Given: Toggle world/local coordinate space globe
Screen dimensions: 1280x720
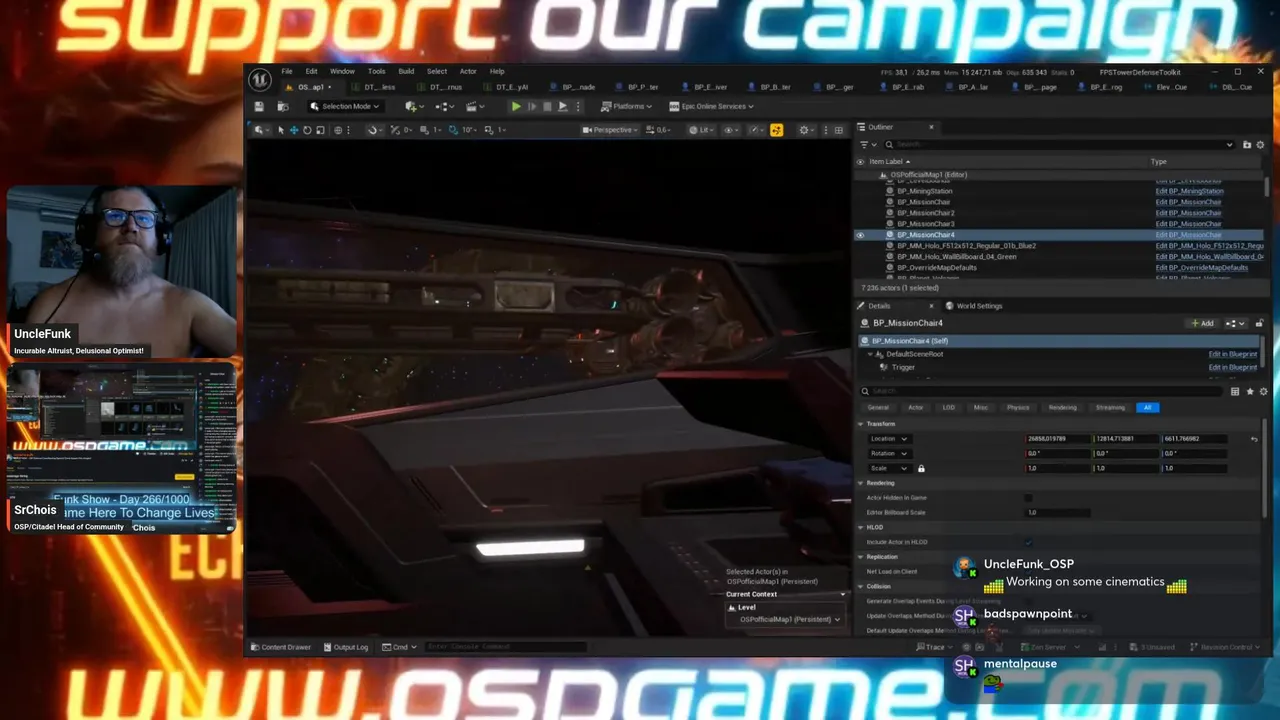Looking at the screenshot, I should point(338,130).
